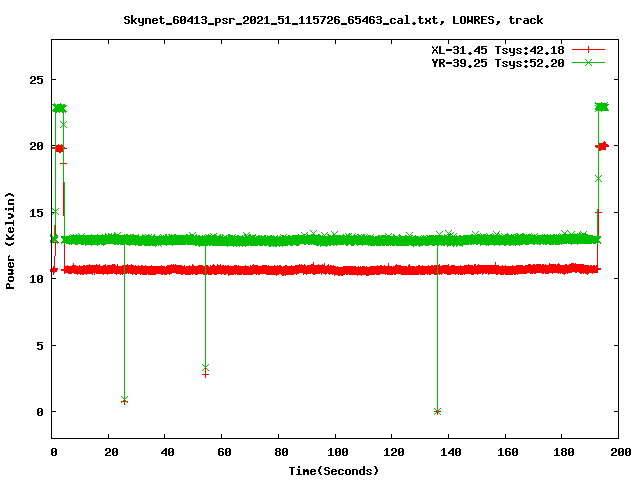Click the green cal-on cluster at the plot start
640x480 pixels.
pos(60,108)
